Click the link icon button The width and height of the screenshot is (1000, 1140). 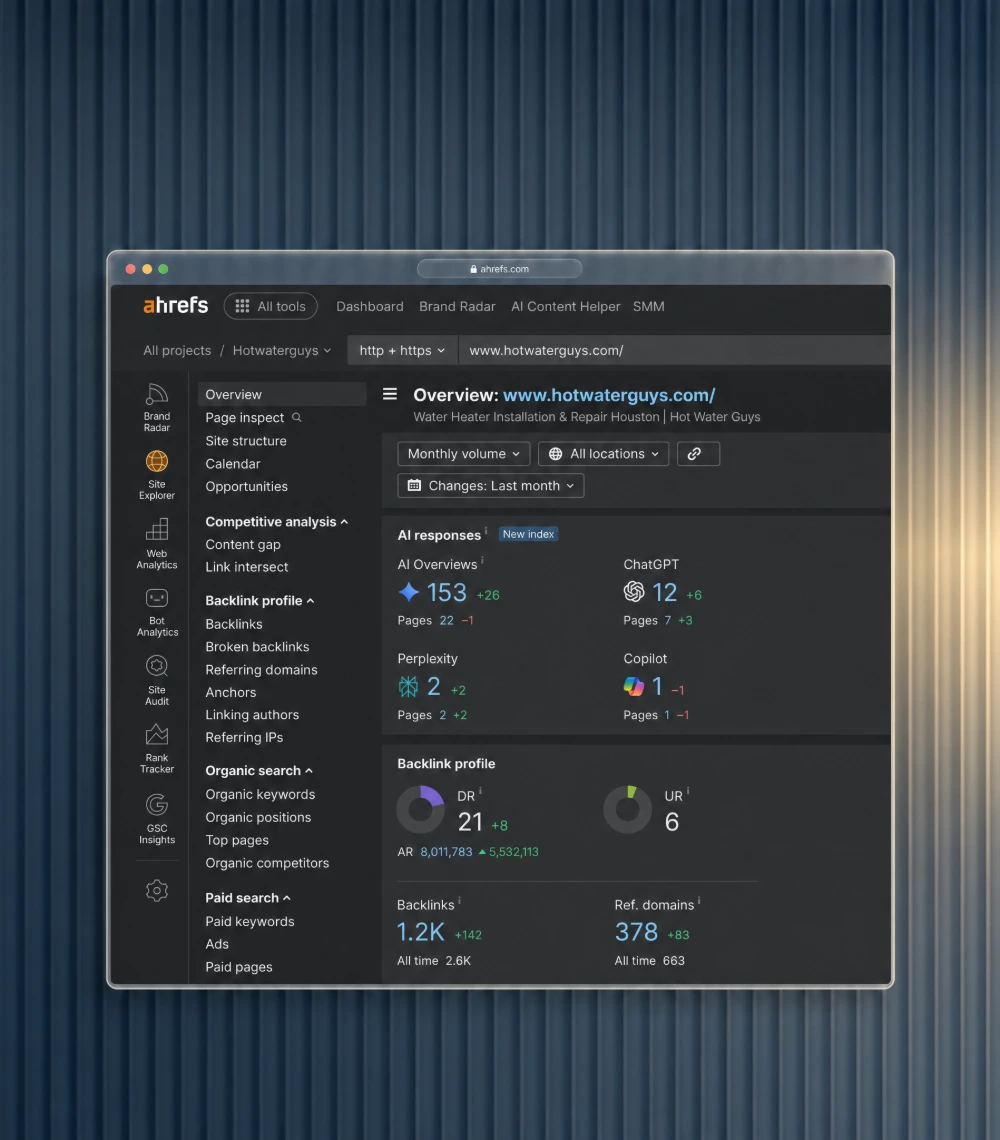click(698, 454)
